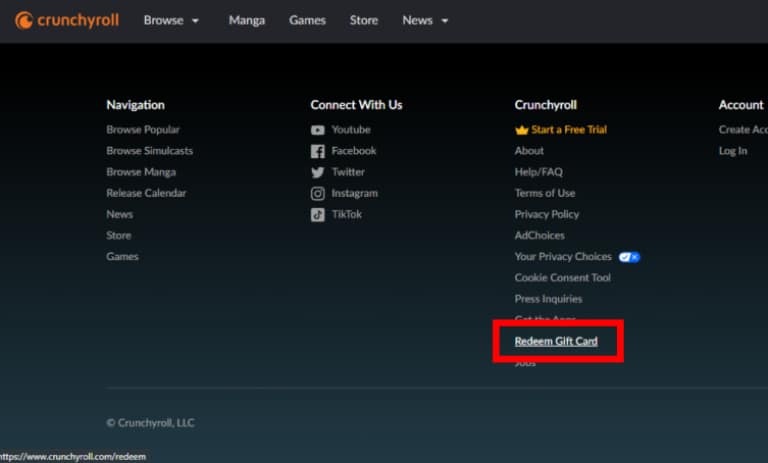Open the Youtube text link

tap(351, 129)
